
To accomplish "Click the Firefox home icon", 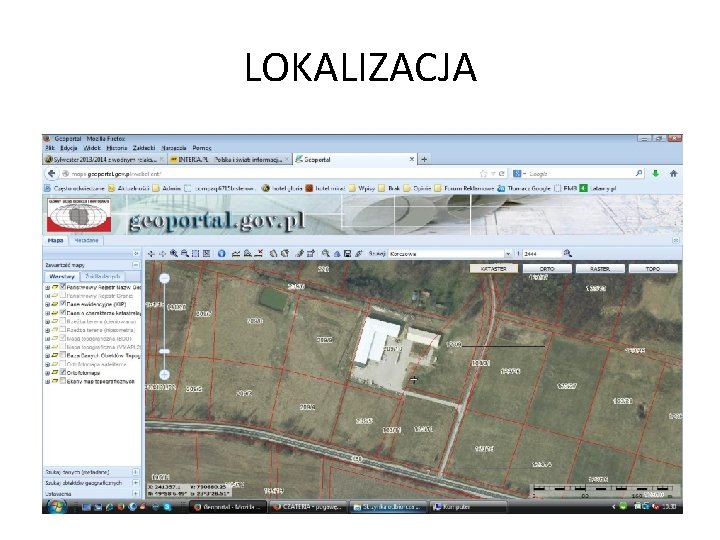I will pos(674,174).
